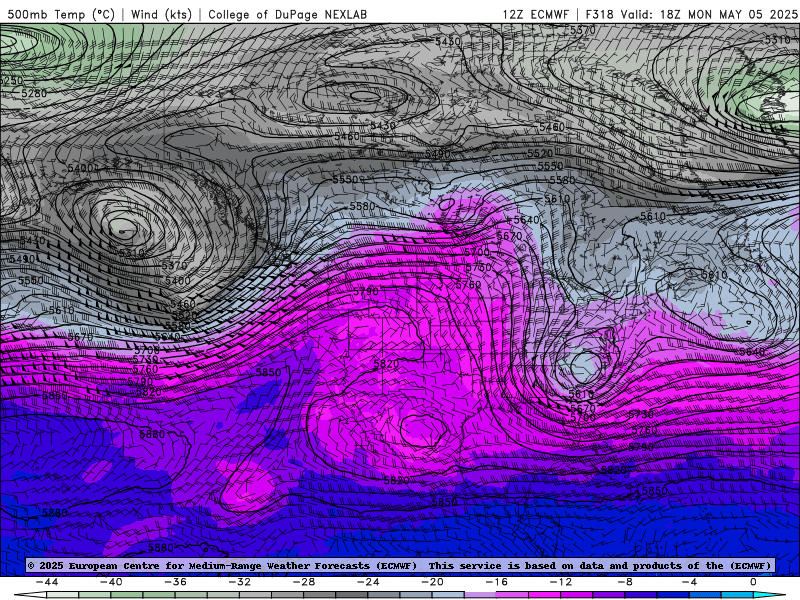This screenshot has height=600, width=800.
Task: Select the "Wind (kts)" header label
Action: 161,14
